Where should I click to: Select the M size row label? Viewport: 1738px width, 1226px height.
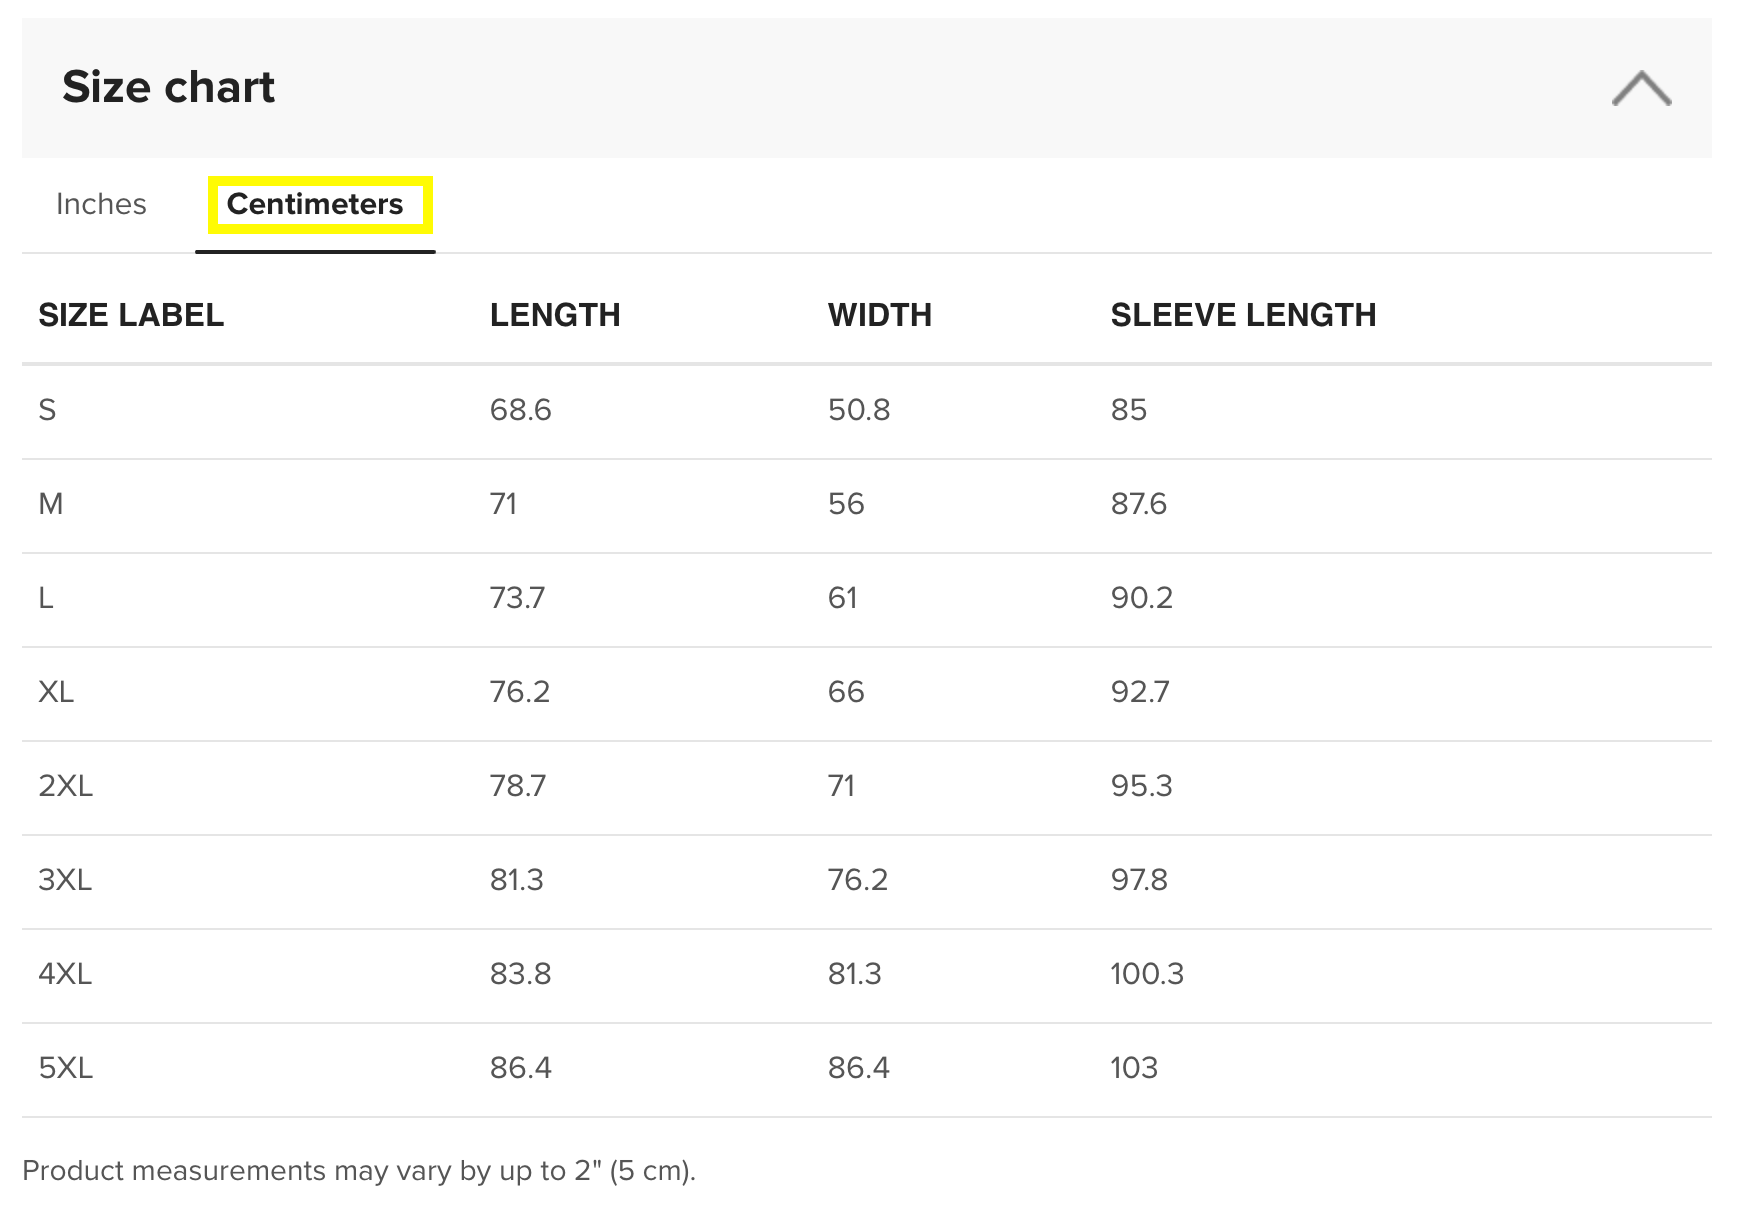[x=51, y=504]
